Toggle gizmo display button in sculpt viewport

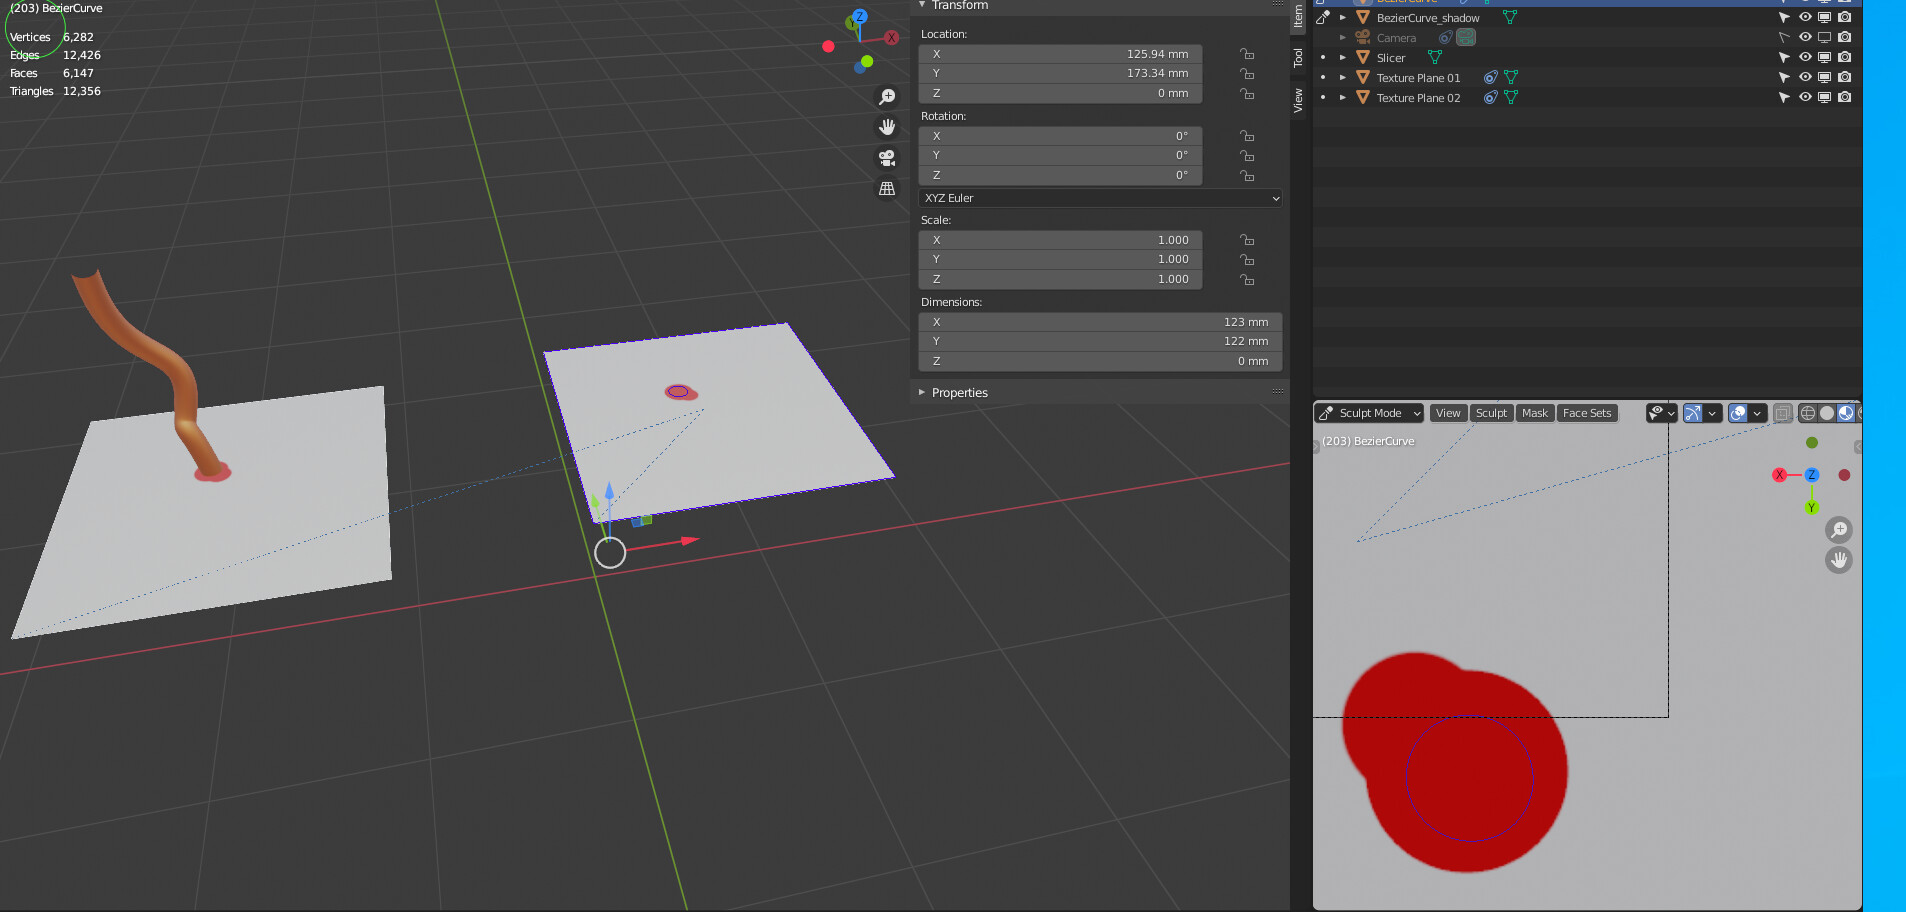[x=1693, y=413]
